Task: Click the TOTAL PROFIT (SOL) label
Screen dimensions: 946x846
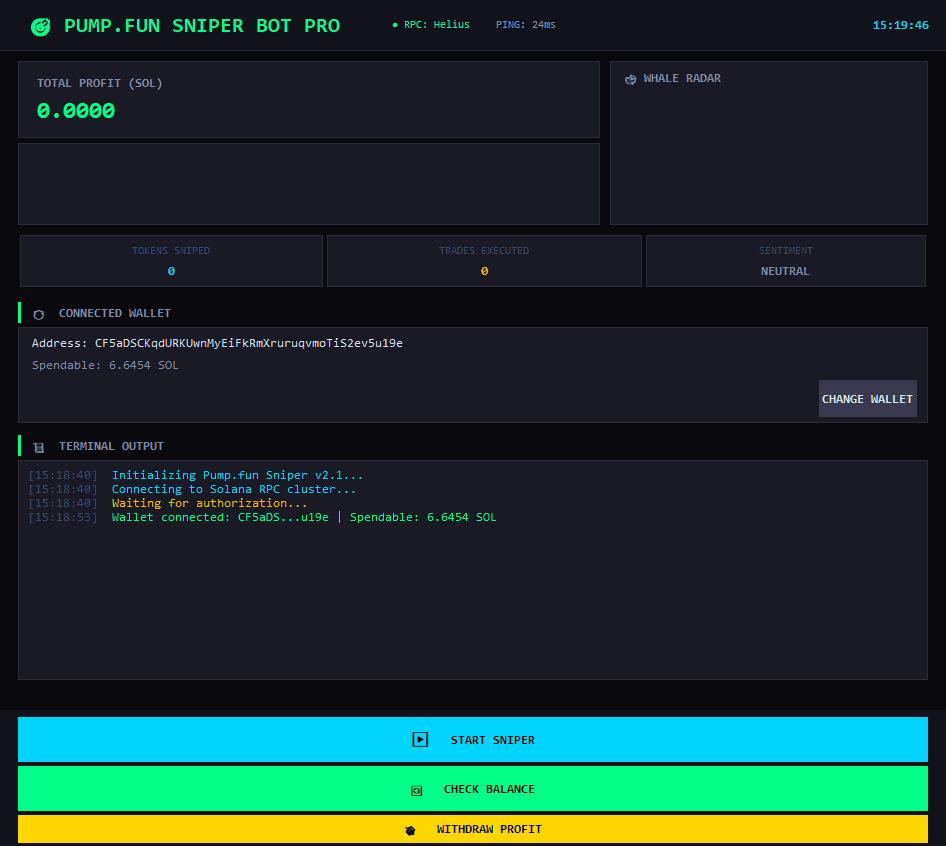Action: tap(100, 83)
